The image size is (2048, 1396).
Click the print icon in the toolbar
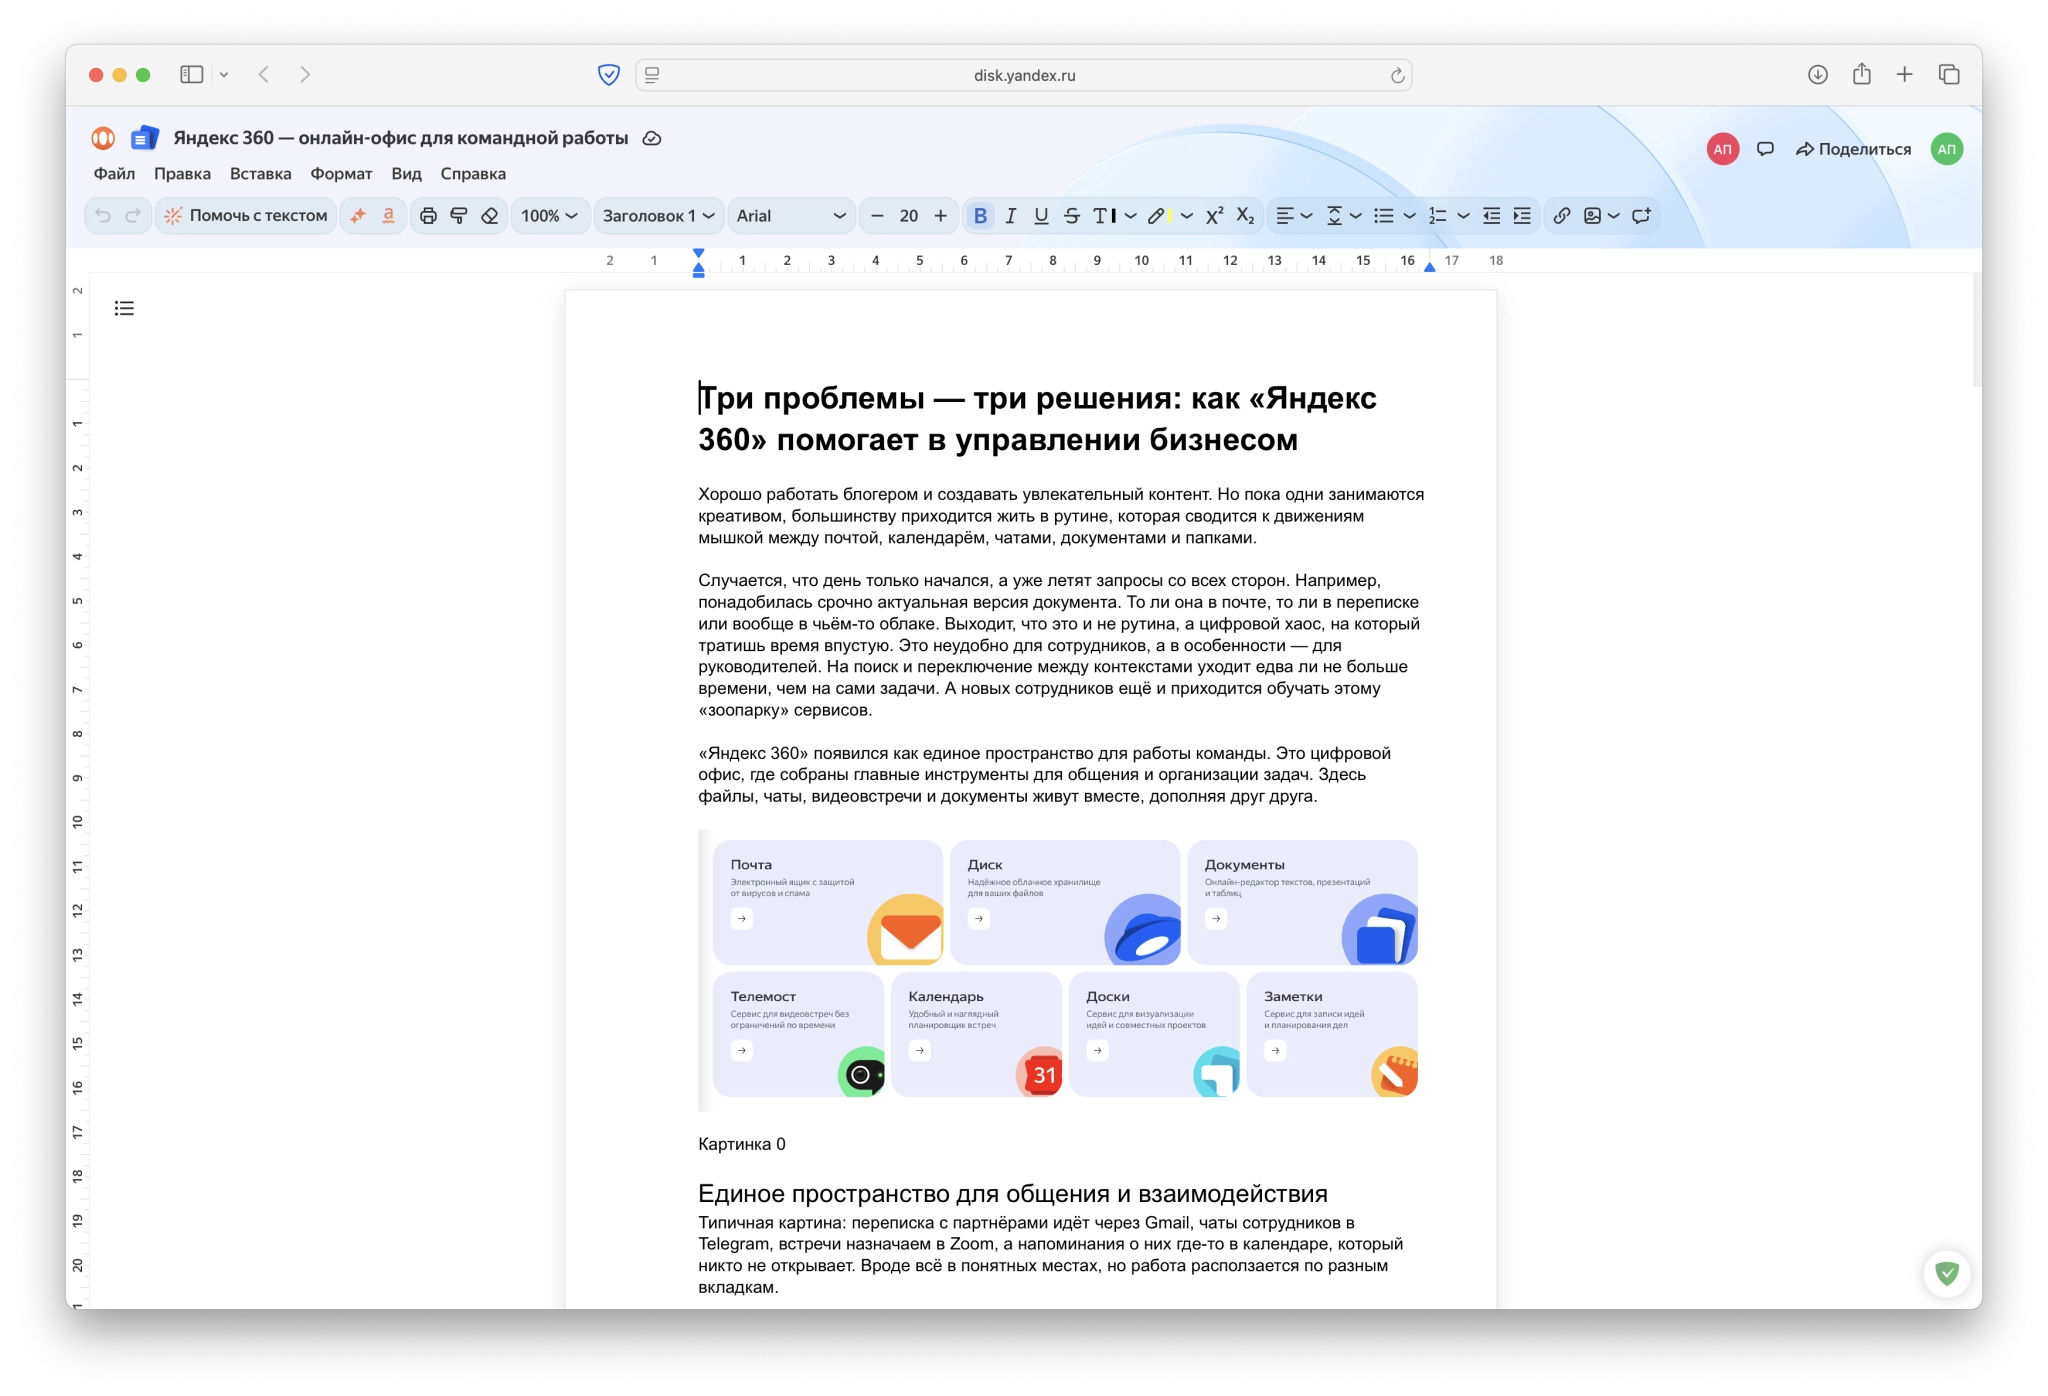coord(428,216)
